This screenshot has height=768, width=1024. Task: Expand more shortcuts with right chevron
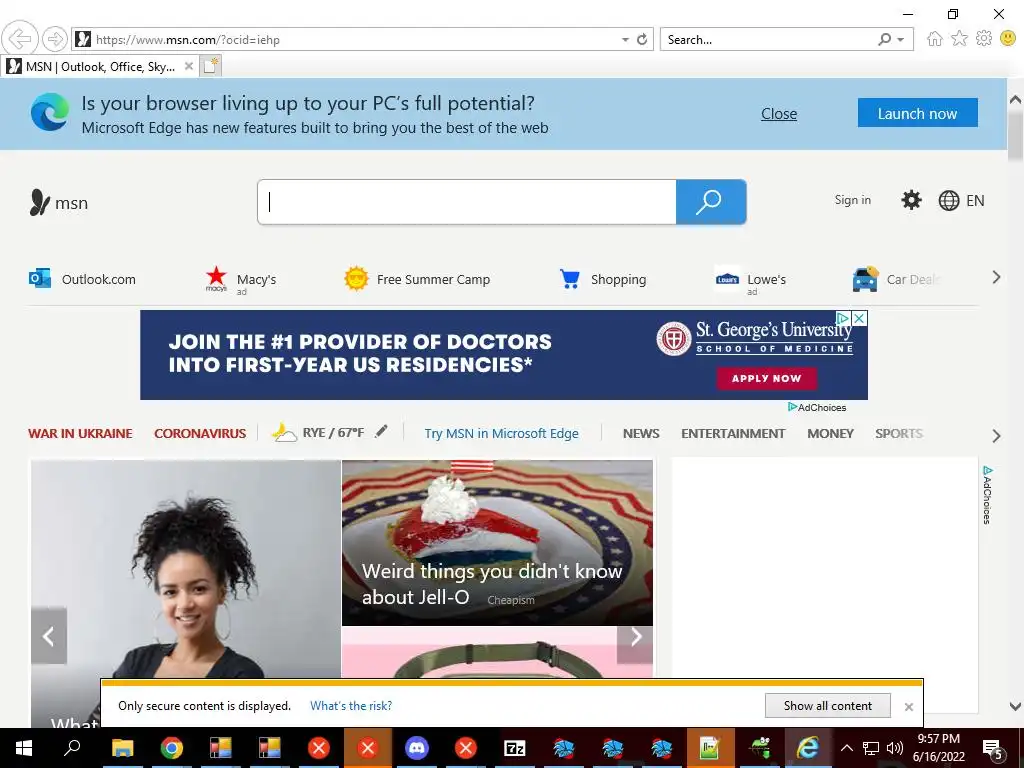pyautogui.click(x=996, y=278)
